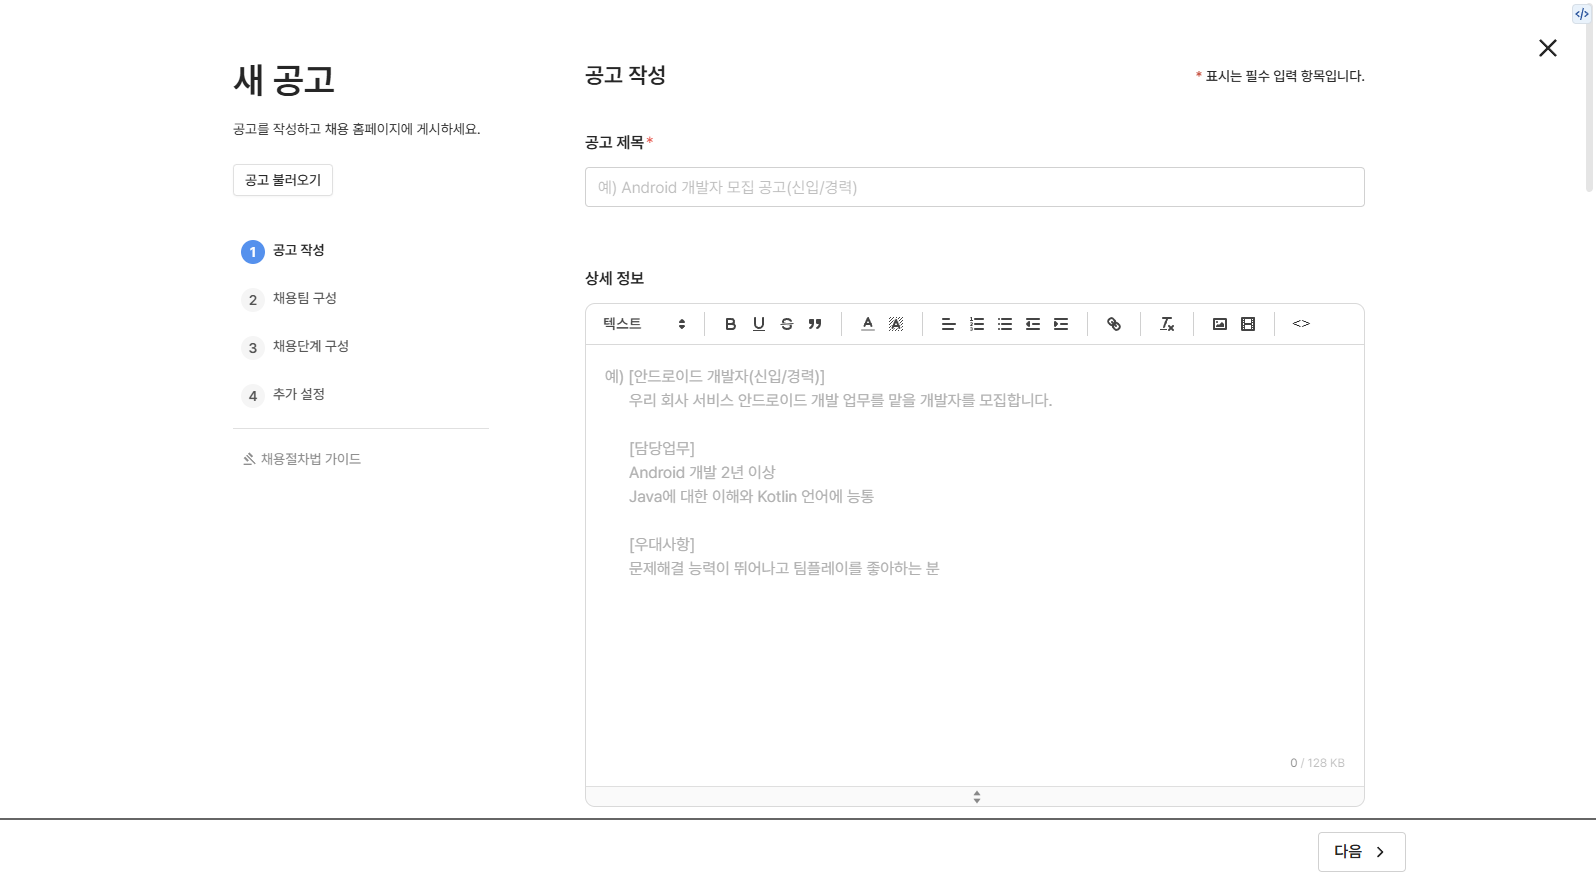
Task: Select step 2 채용팀 구성
Action: (x=289, y=299)
